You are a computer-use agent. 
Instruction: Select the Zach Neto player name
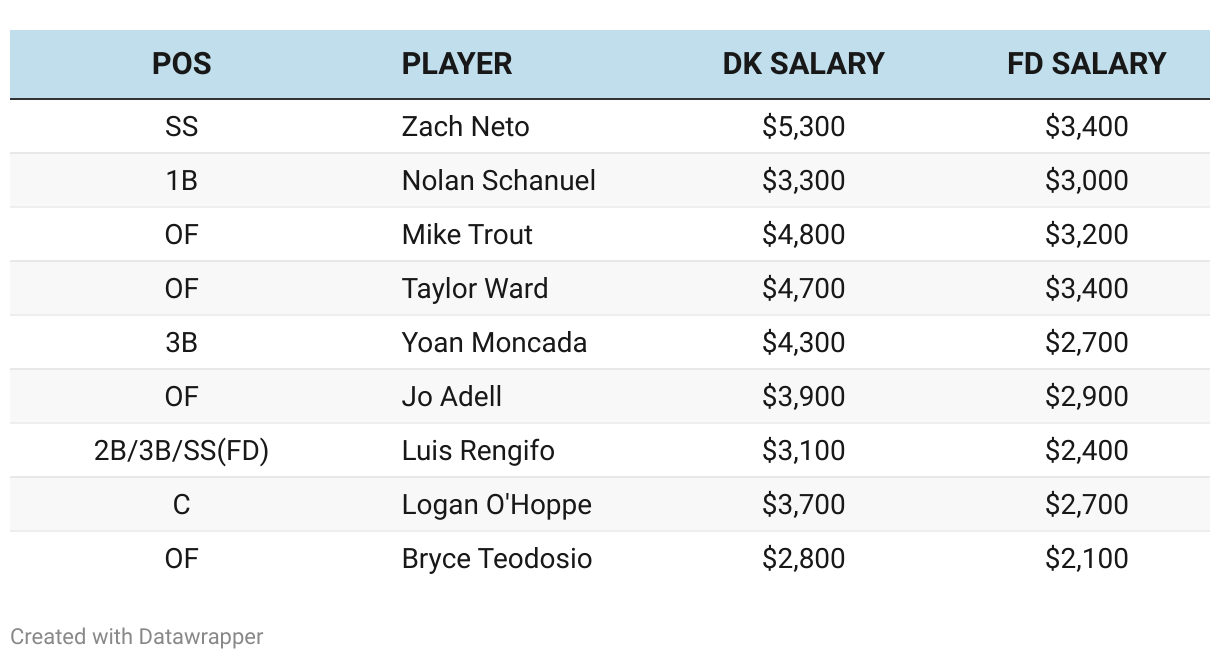coord(466,127)
